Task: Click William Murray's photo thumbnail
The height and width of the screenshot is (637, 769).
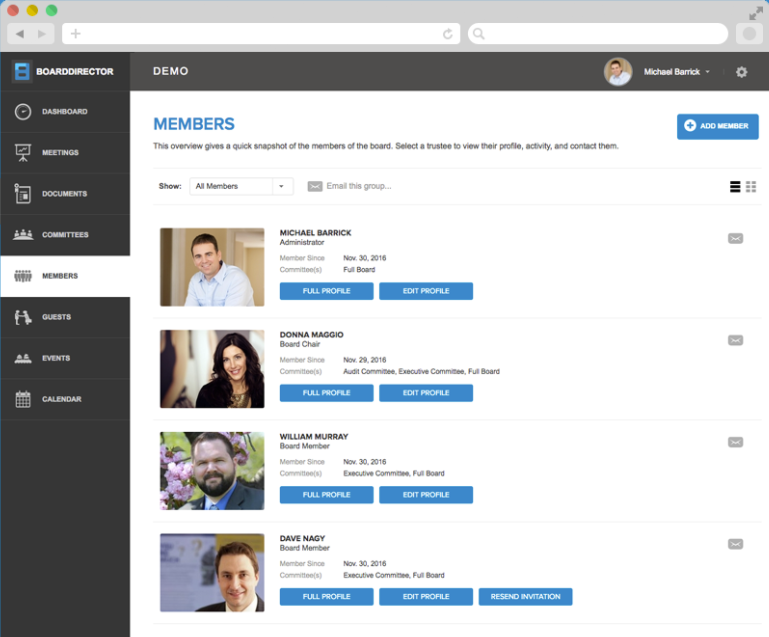Action: pos(212,471)
